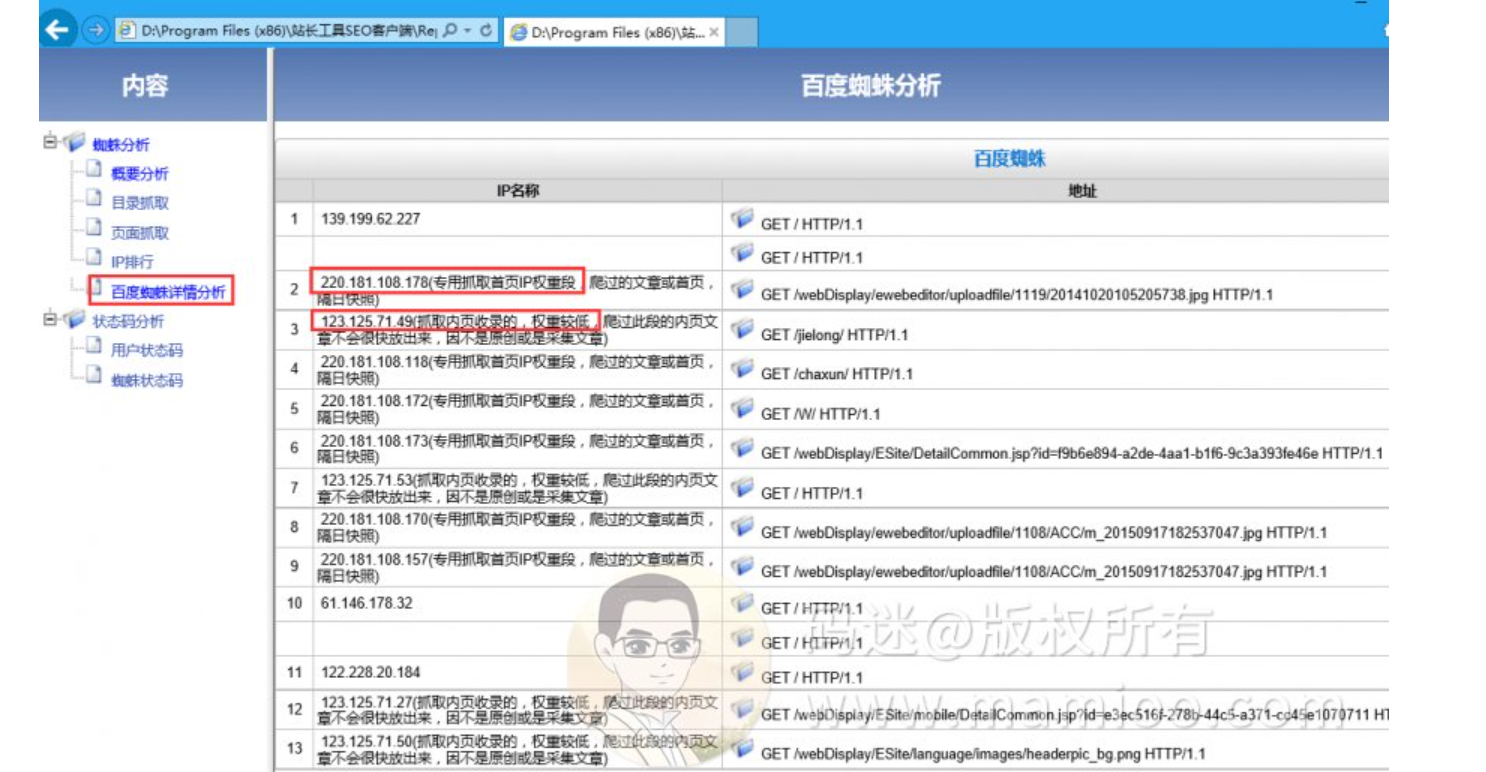This screenshot has width=1486, height=772.
Task: Open 蜘蛛状态码 in the sidebar tree
Action: tap(147, 380)
